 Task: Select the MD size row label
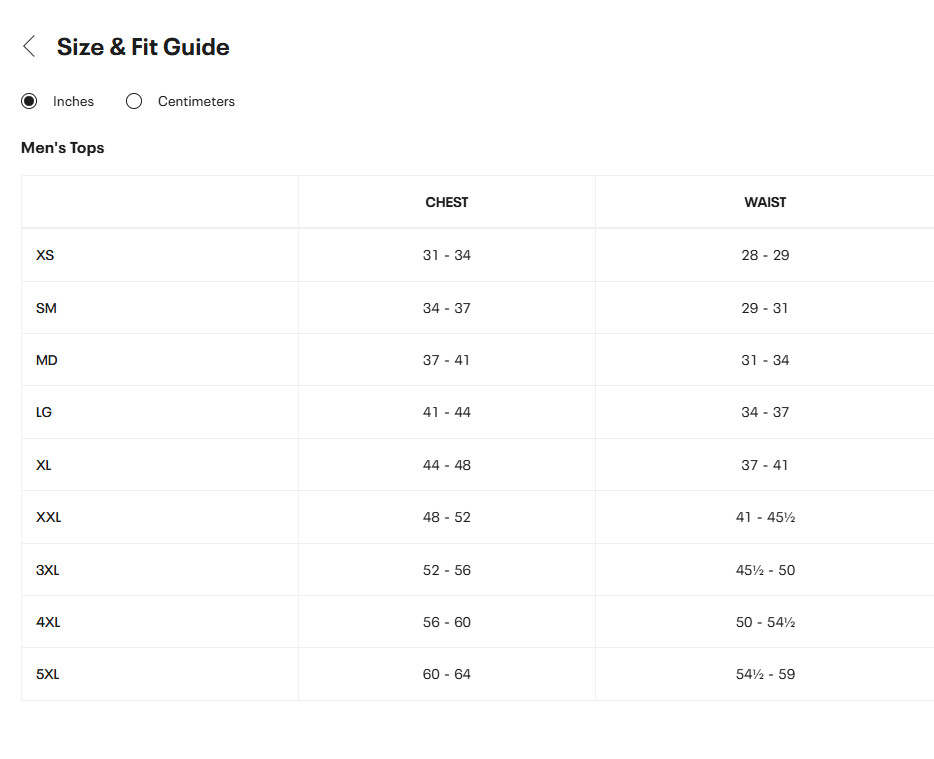46,360
